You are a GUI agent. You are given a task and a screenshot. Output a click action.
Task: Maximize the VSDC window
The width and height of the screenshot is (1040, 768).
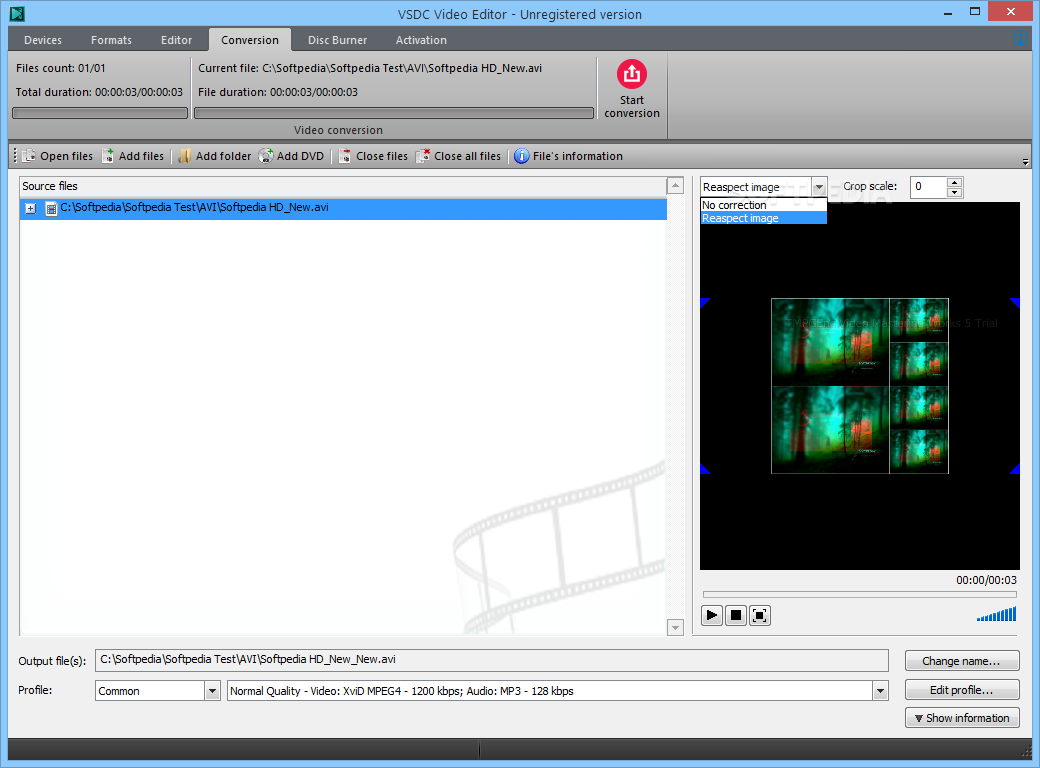tap(974, 11)
